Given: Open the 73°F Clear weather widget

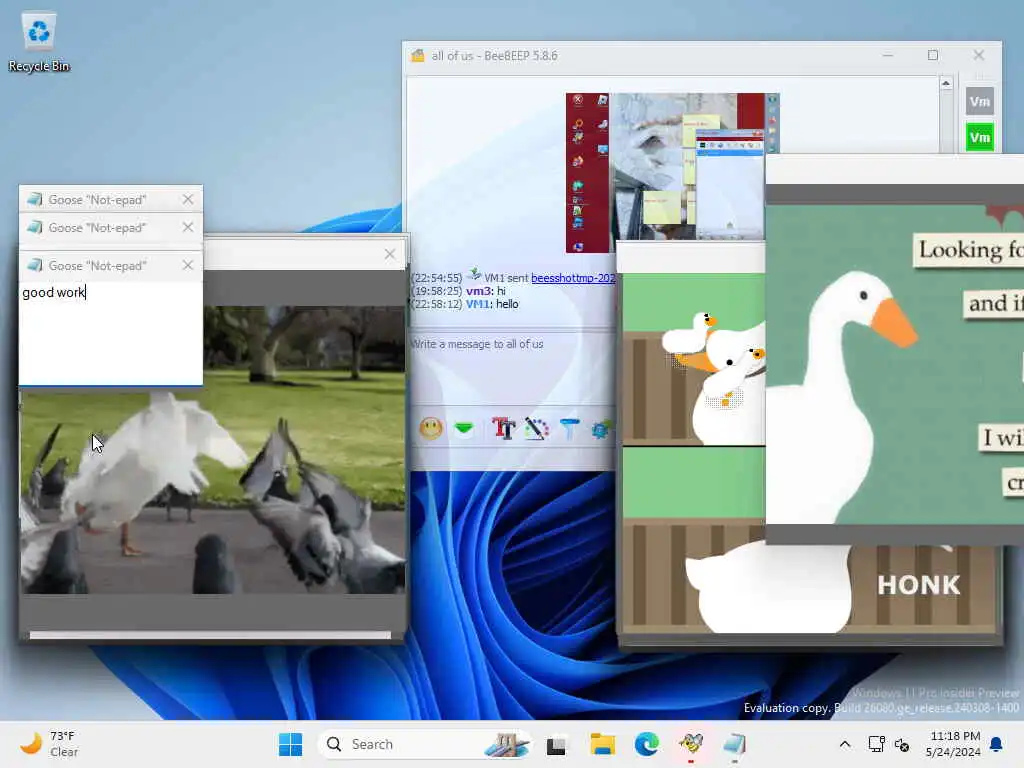Looking at the screenshot, I should pos(50,744).
